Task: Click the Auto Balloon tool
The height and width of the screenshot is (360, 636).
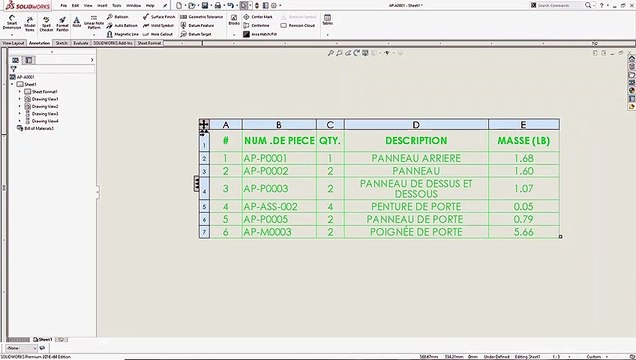Action: (x=122, y=26)
